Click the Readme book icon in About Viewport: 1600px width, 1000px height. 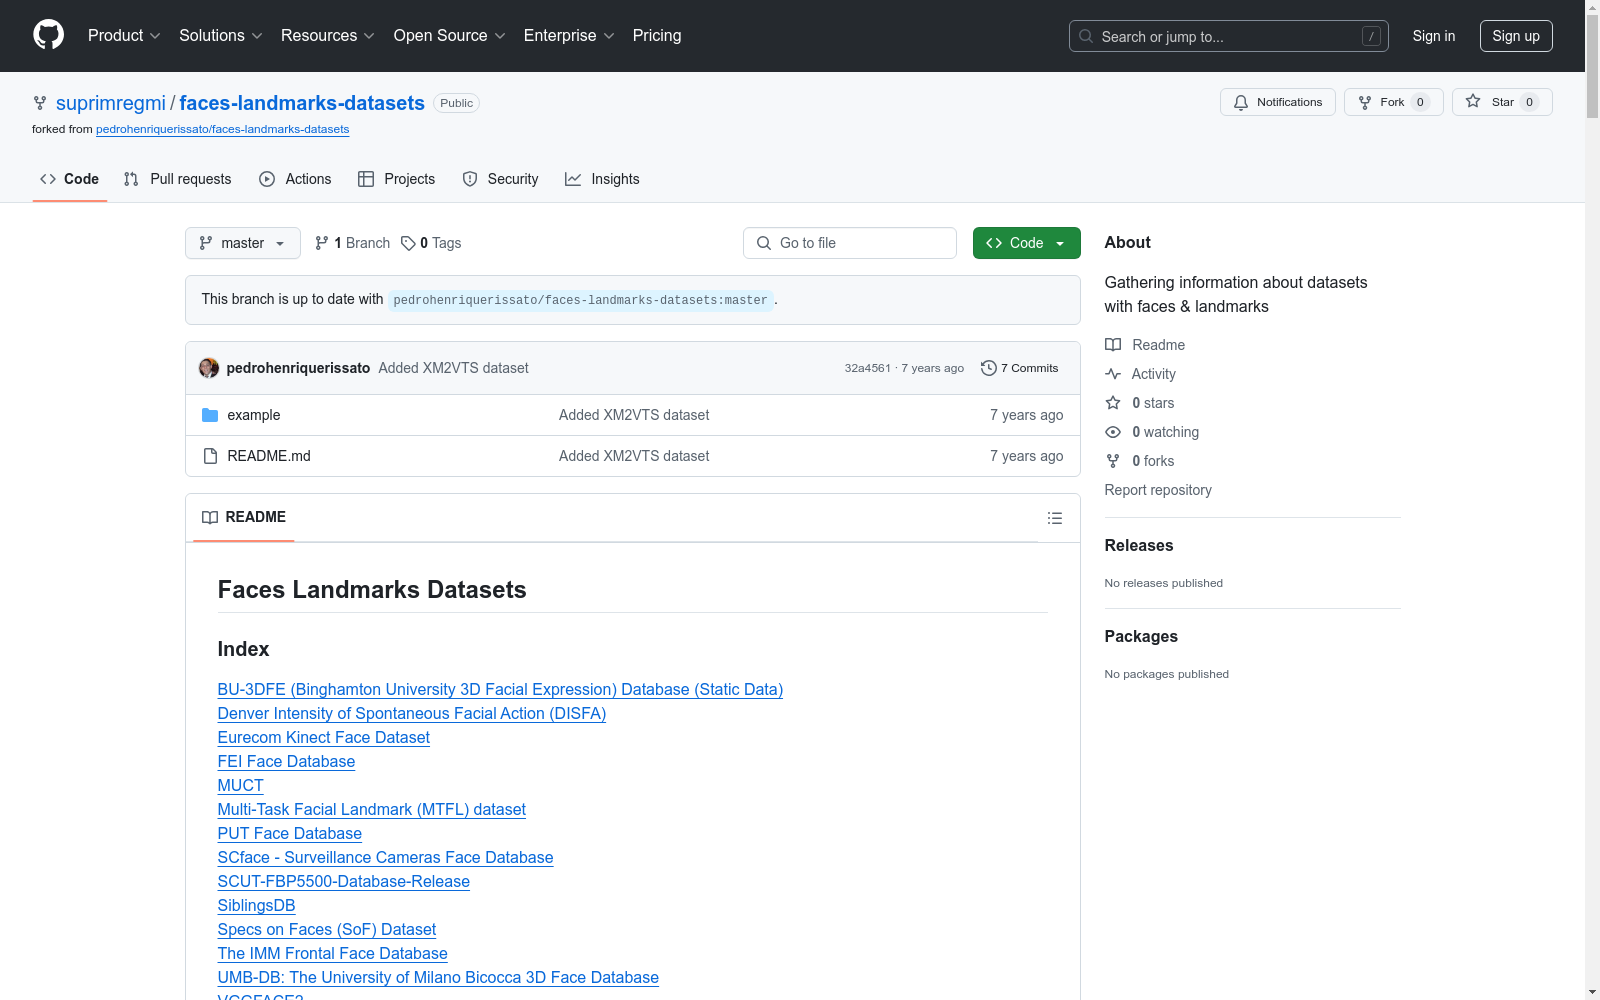[1113, 345]
